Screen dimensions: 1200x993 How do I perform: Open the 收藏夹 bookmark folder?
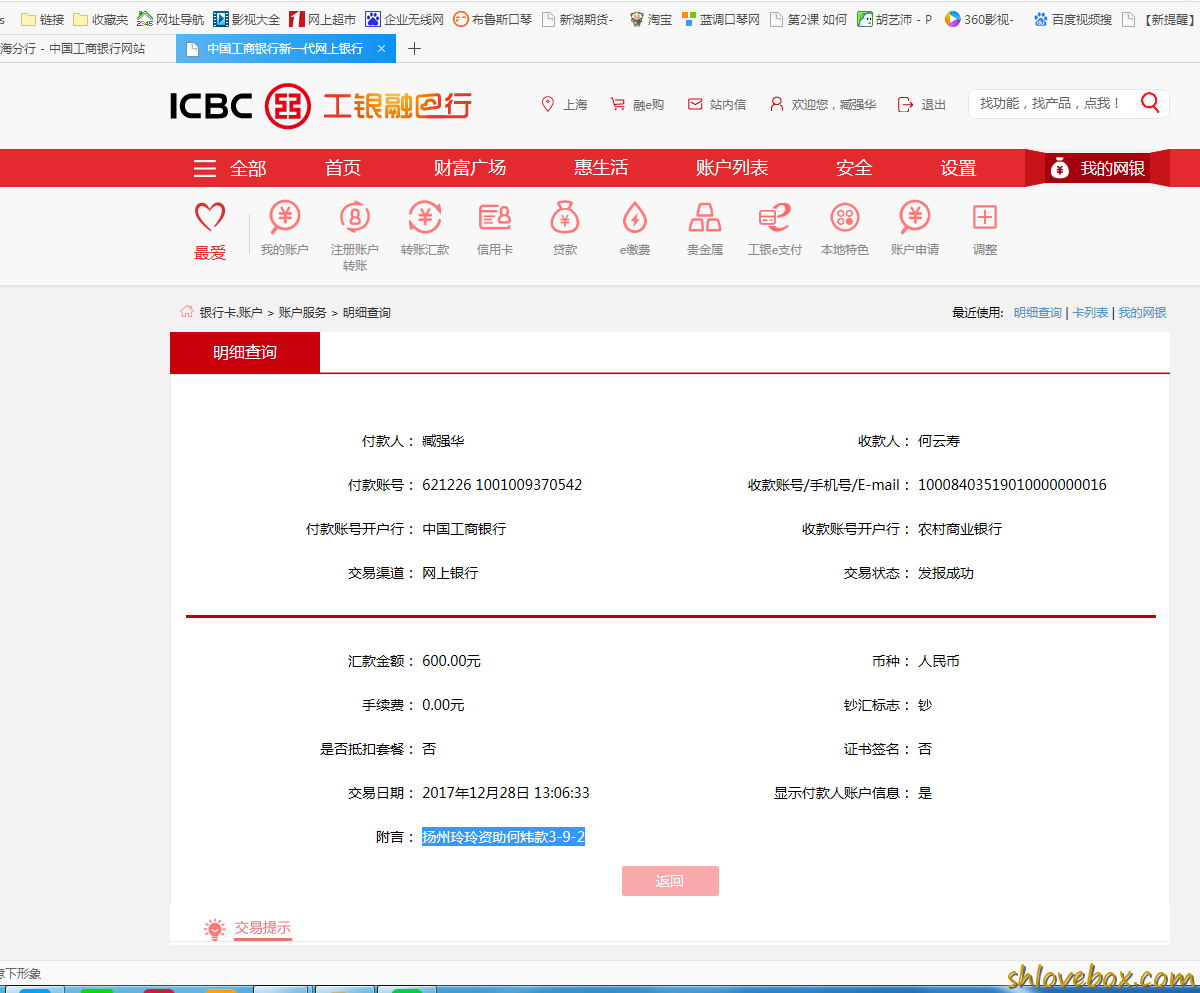tap(100, 19)
